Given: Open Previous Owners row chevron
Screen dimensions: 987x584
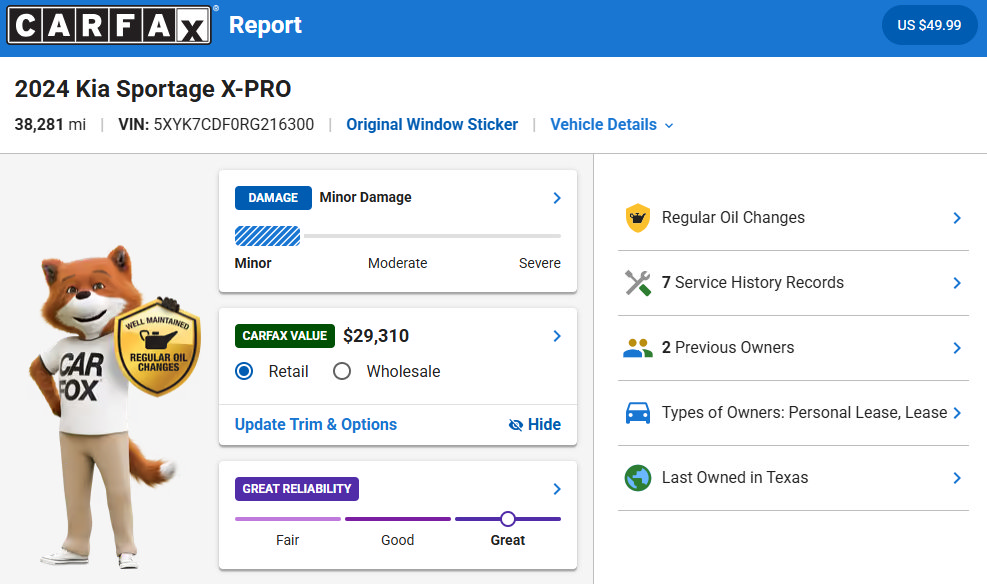Looking at the screenshot, I should pyautogui.click(x=957, y=348).
